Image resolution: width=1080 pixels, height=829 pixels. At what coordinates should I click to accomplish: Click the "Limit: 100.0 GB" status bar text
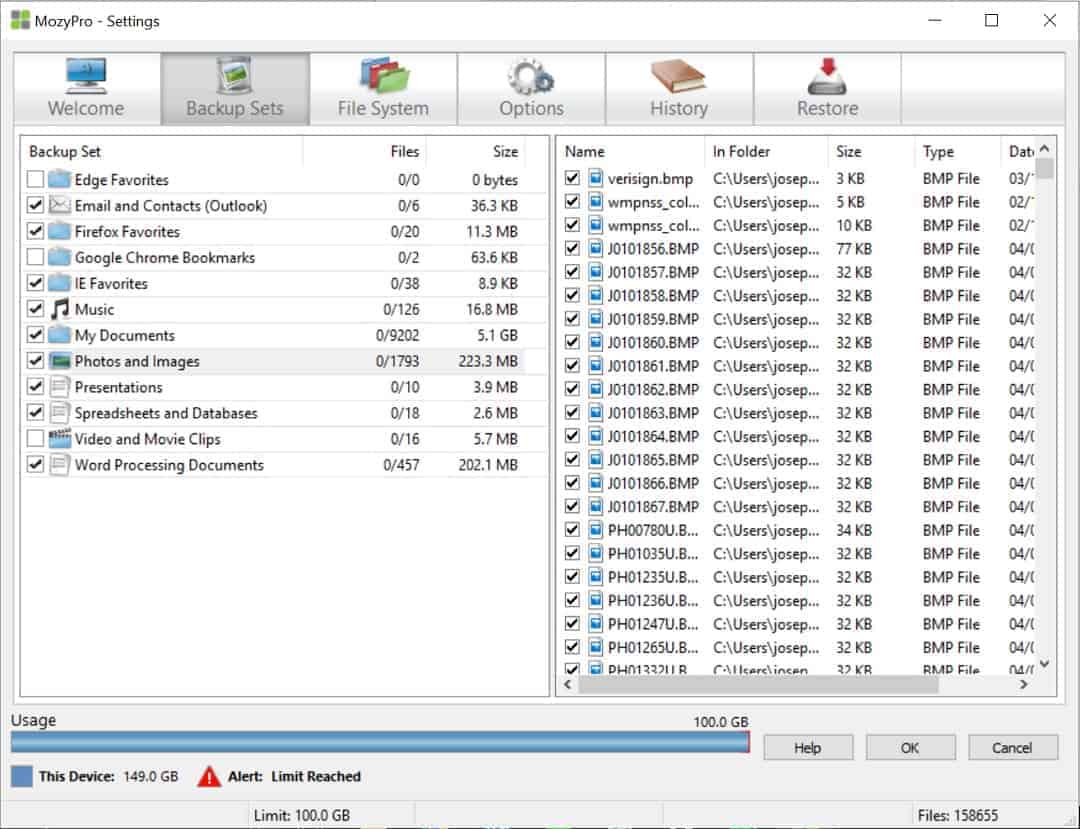pos(302,816)
